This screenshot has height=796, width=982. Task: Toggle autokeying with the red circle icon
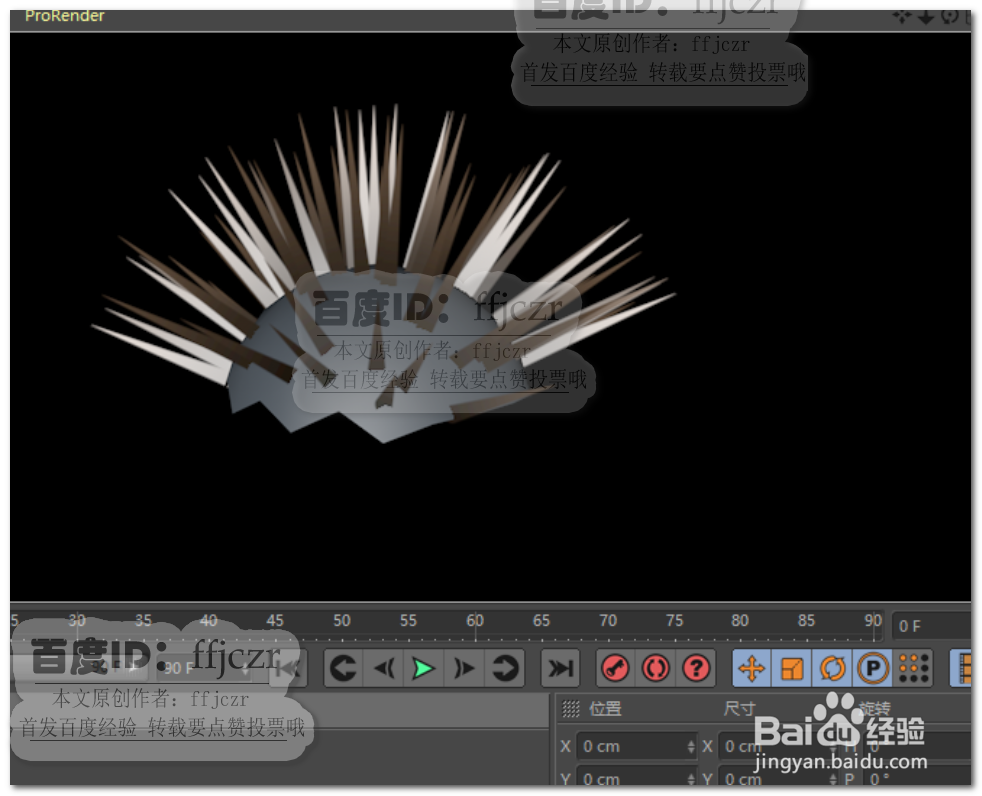(655, 668)
